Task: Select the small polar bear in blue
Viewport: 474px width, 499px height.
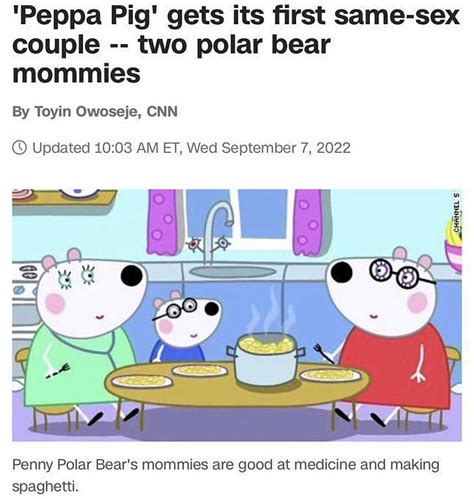Action: (183, 328)
